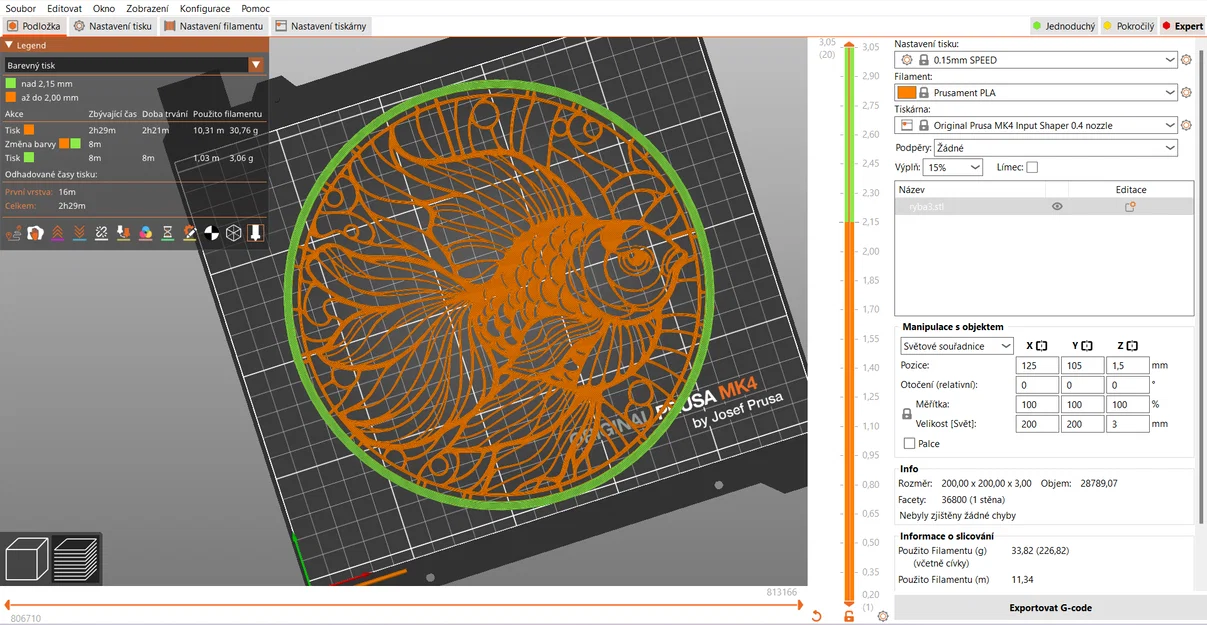Image resolution: width=1207 pixels, height=625 pixels.
Task: Enable the Palce checkbox
Action: pyautogui.click(x=909, y=444)
